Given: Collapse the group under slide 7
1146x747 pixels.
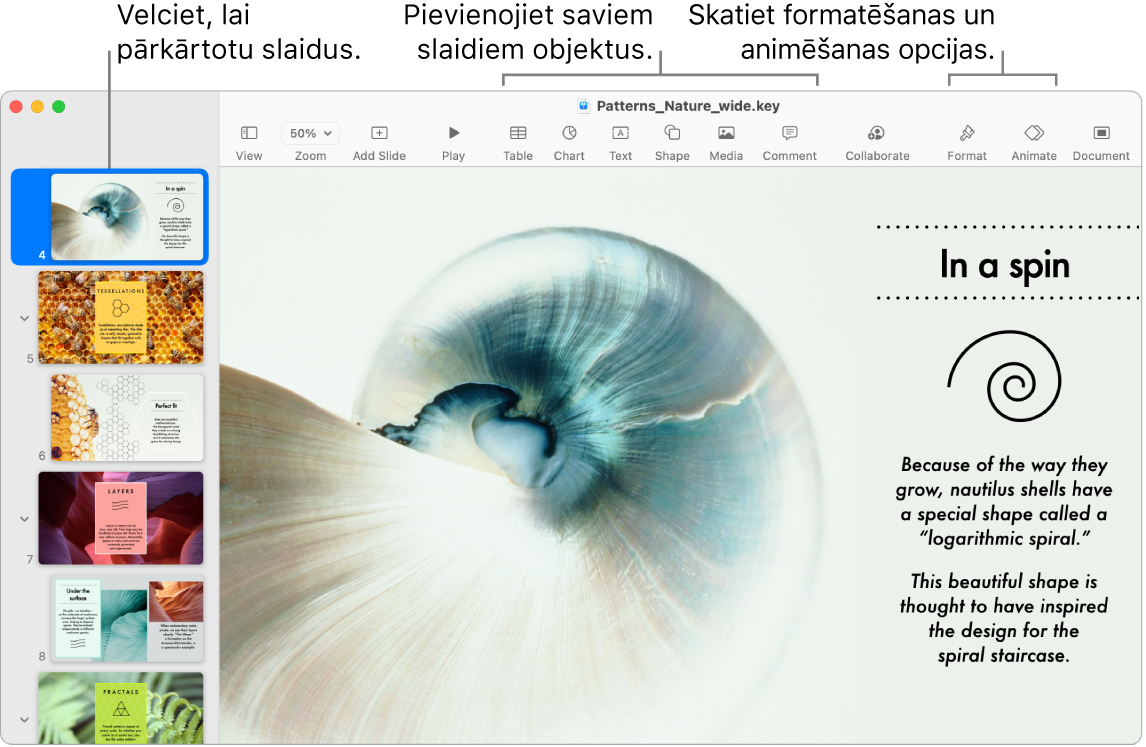Looking at the screenshot, I should (24, 519).
